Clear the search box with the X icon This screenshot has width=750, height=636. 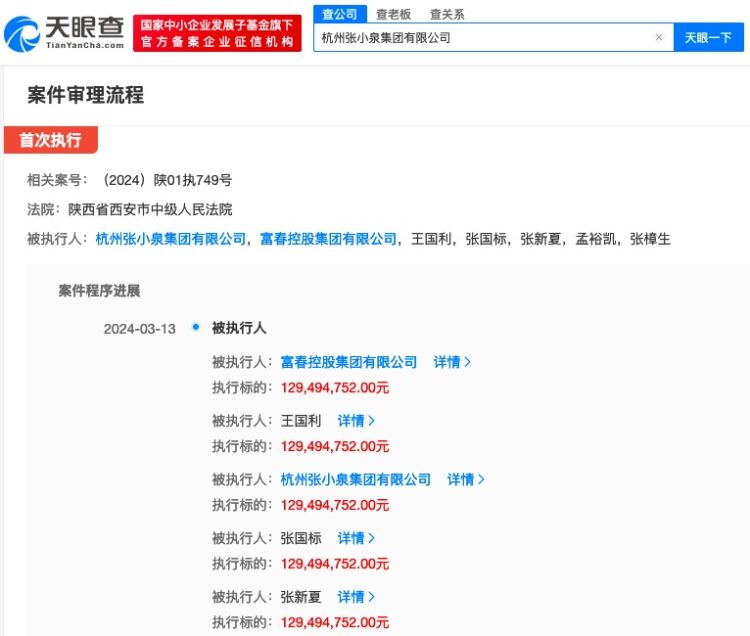tap(659, 37)
